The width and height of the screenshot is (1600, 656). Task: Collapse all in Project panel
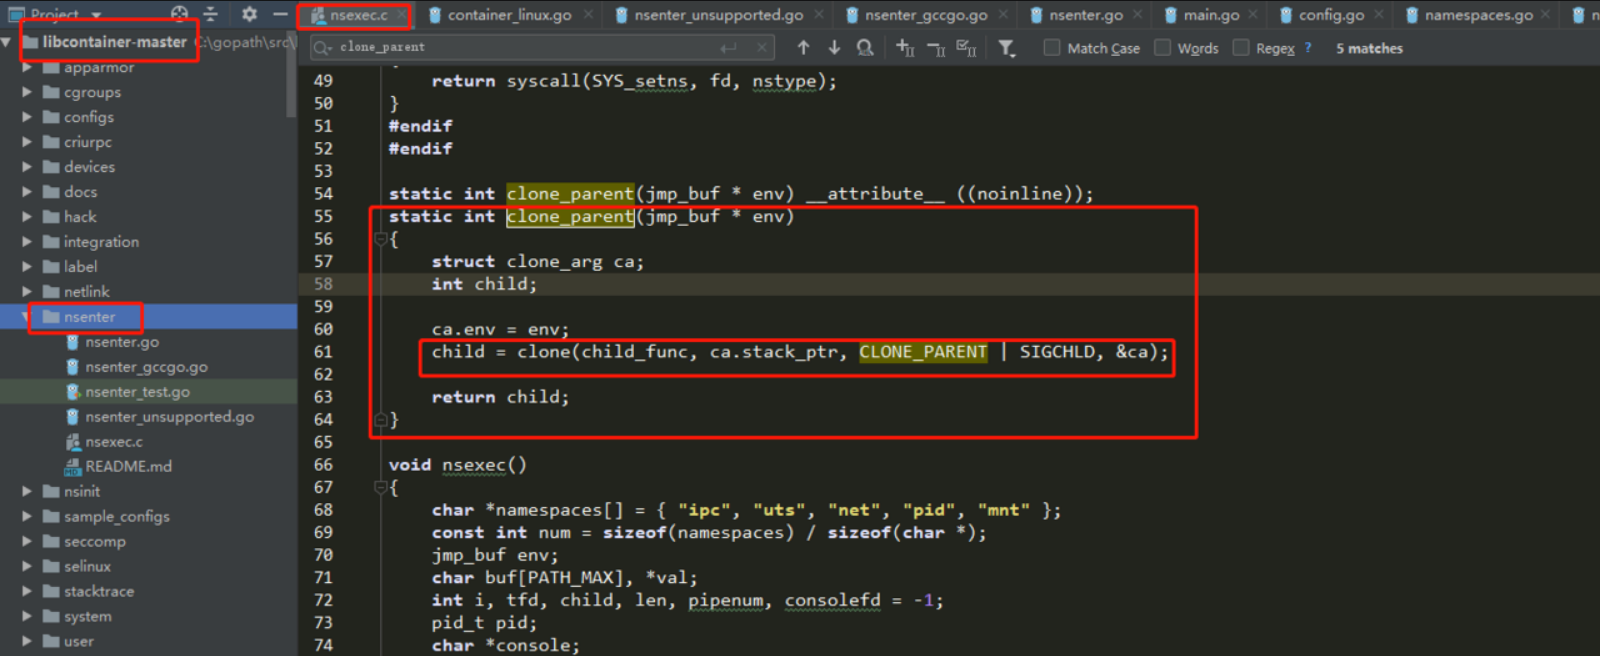[x=211, y=14]
